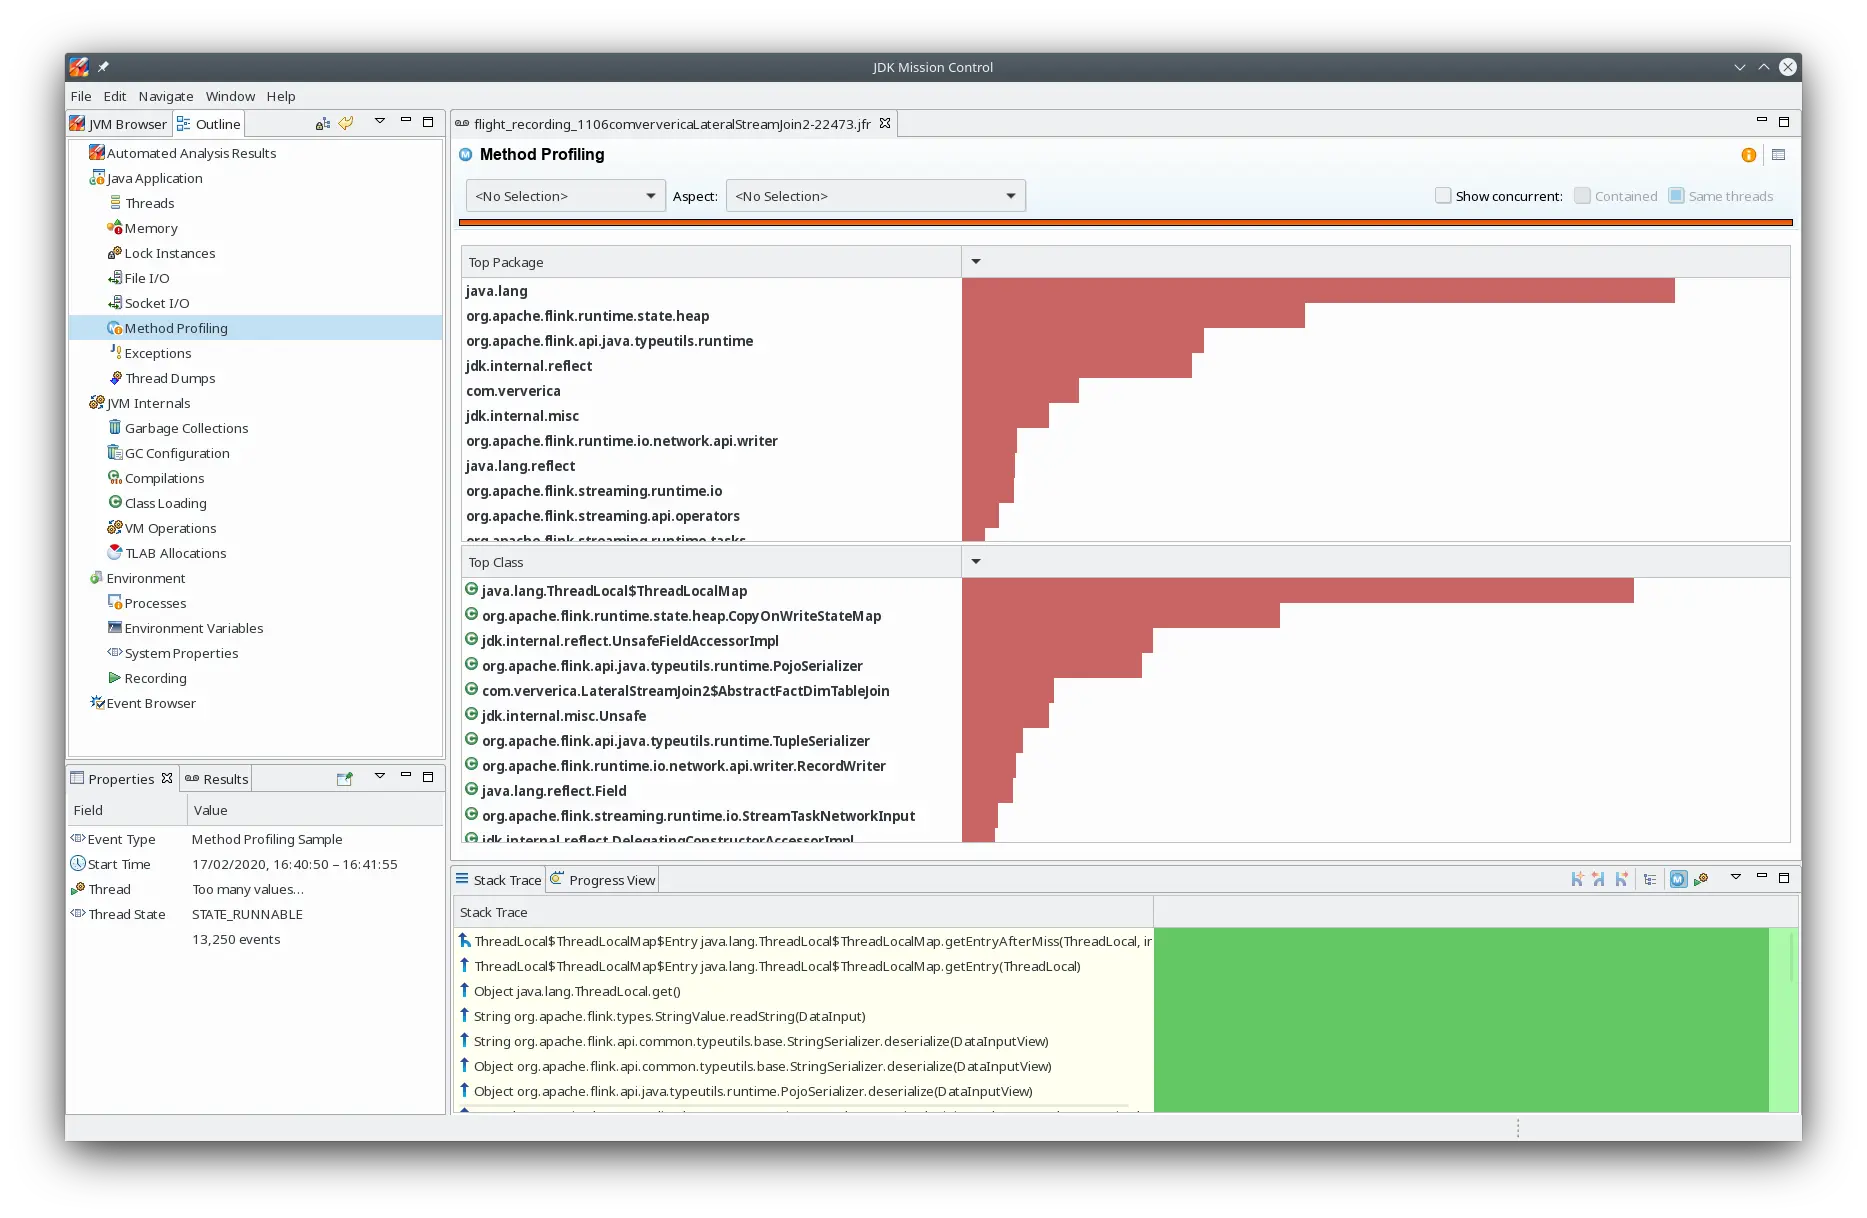Open Garbage Collections under JVM Internals
Viewport: 1867px width, 1218px height.
click(x=186, y=427)
